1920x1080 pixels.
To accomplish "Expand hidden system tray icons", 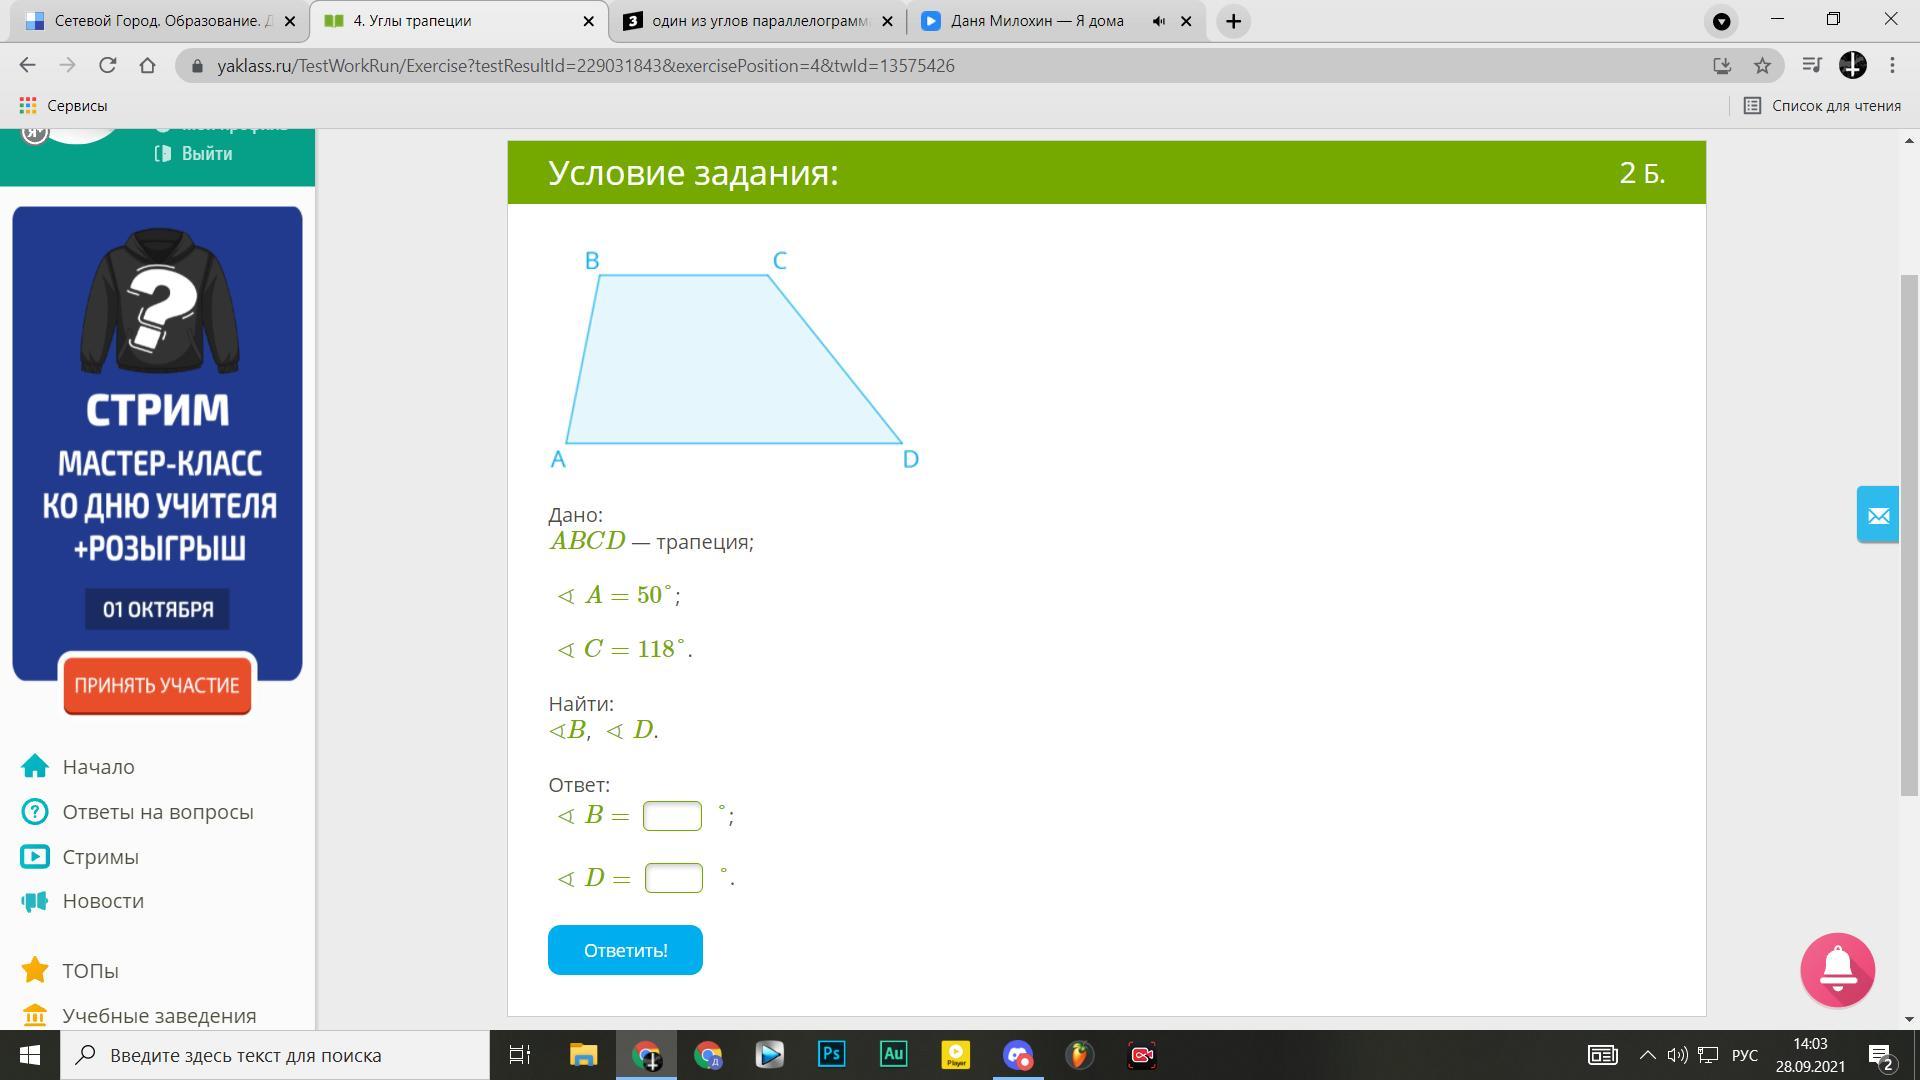I will click(1647, 1055).
